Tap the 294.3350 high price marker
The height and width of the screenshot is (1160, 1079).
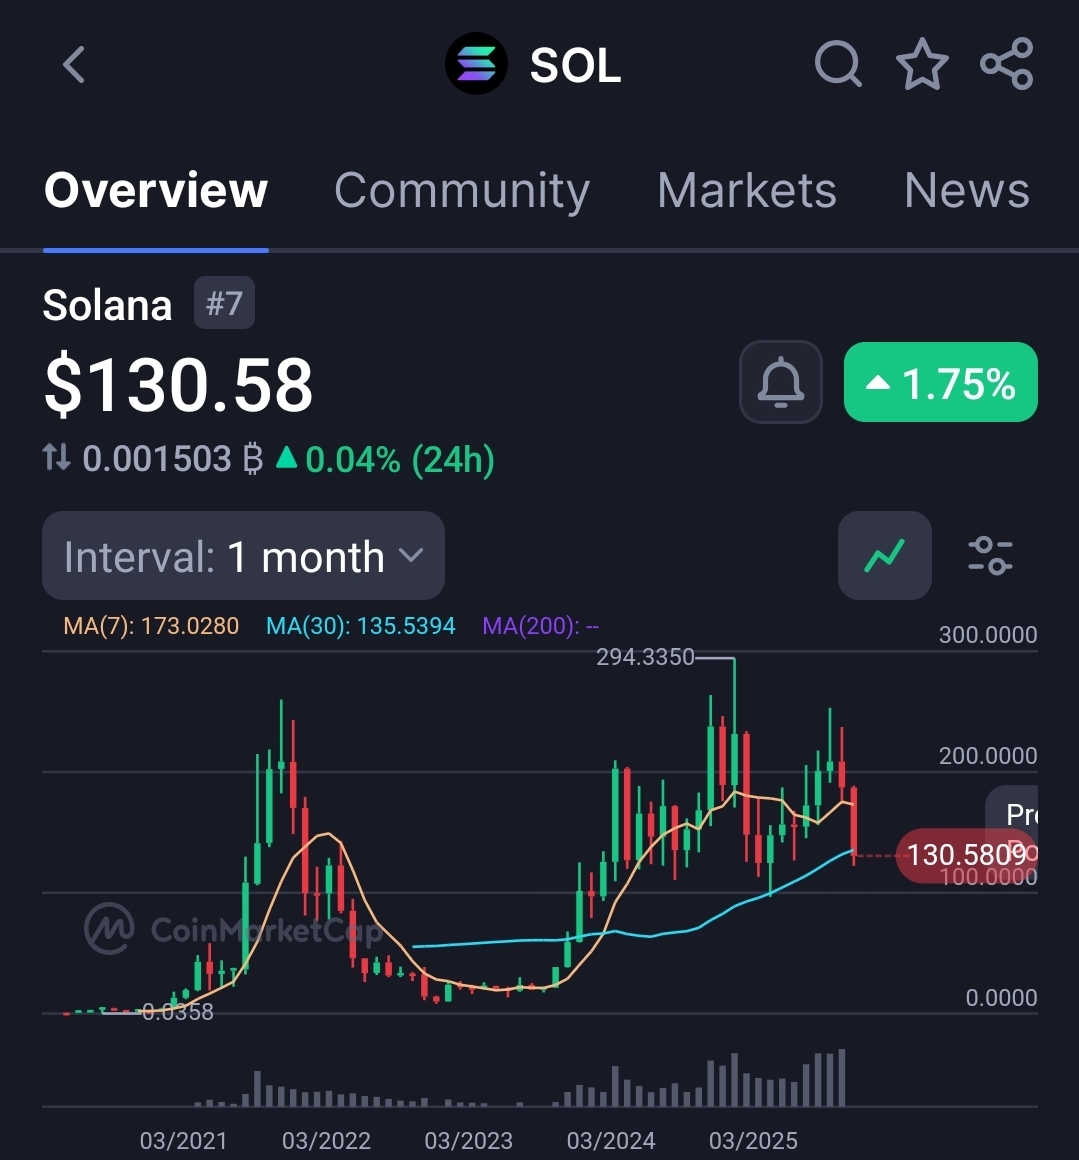645,657
